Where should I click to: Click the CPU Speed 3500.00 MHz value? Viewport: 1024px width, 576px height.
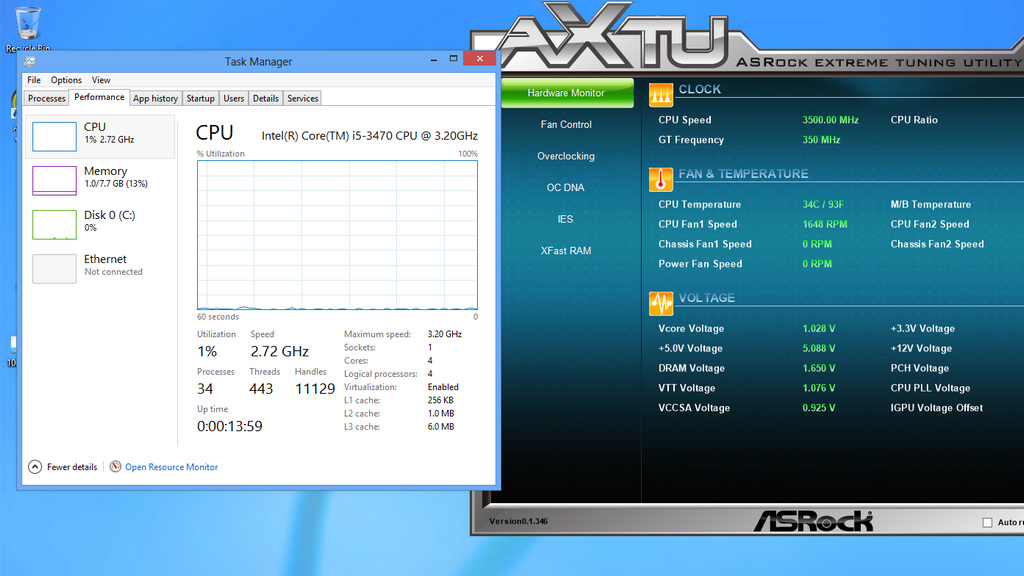pos(830,120)
